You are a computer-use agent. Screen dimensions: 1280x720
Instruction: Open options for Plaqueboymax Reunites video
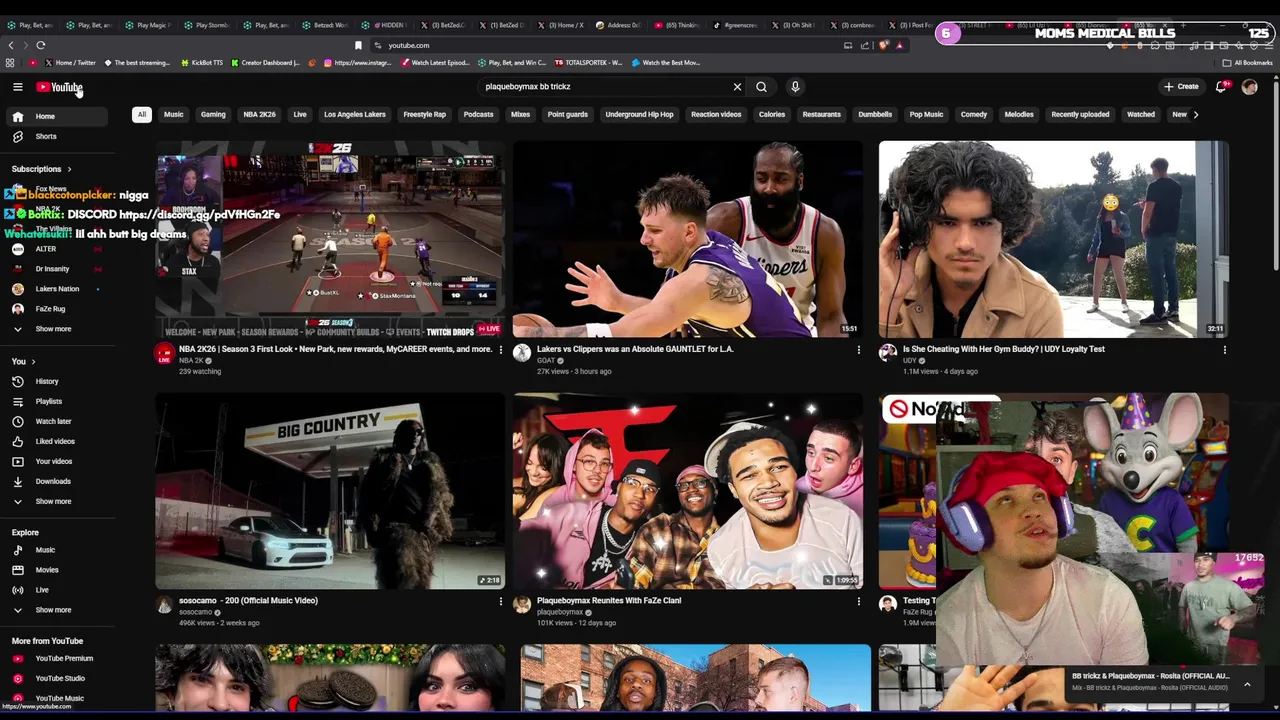[858, 601]
